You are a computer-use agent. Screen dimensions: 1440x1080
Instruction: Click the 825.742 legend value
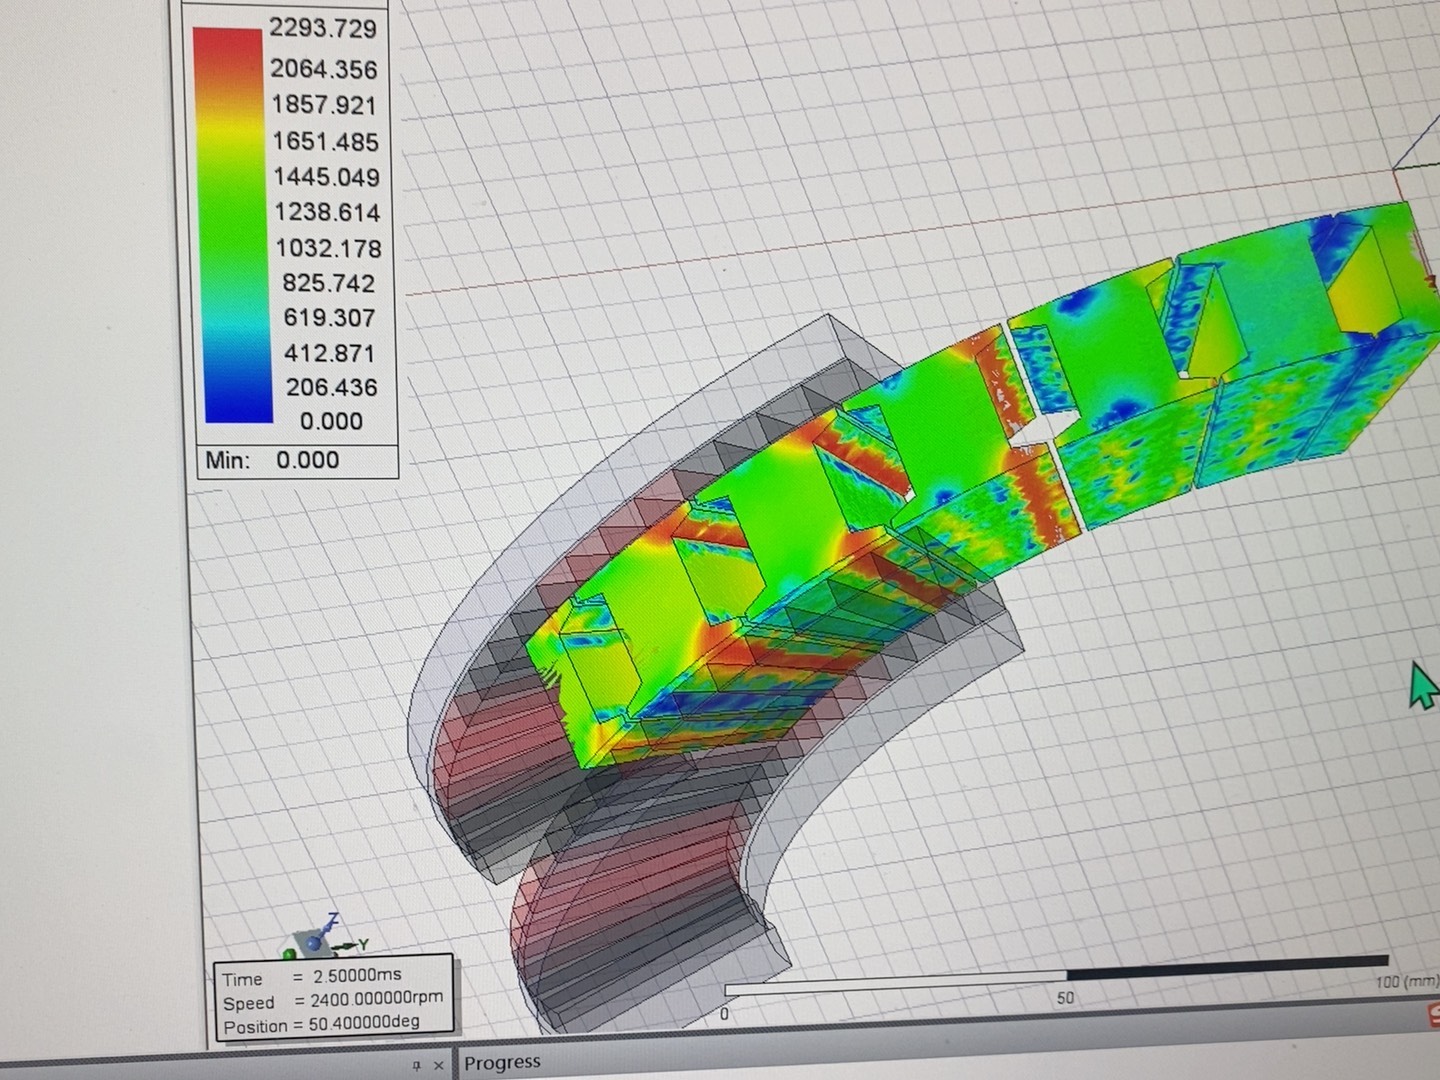click(329, 283)
